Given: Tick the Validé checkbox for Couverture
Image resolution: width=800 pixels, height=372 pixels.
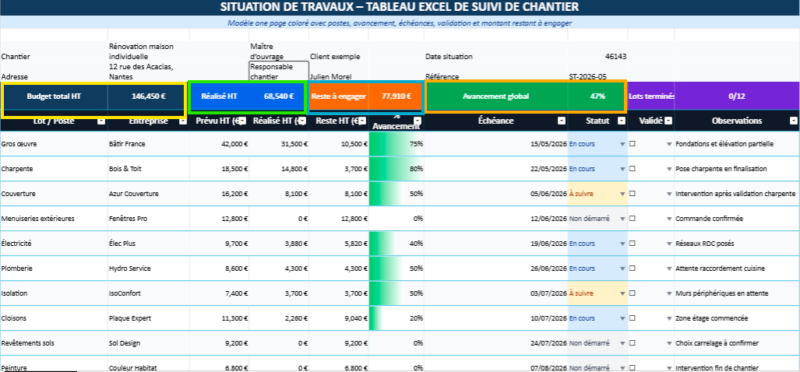Looking at the screenshot, I should (633, 193).
